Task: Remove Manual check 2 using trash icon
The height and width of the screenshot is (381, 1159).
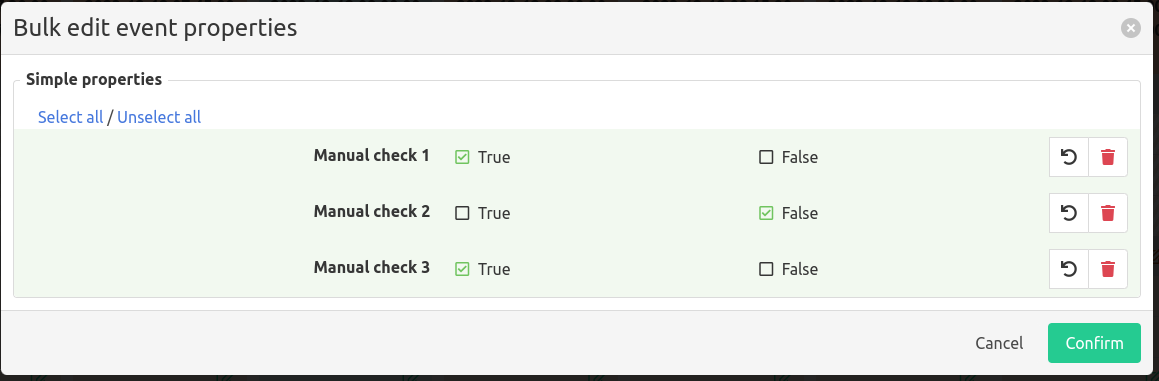Action: (x=1108, y=213)
